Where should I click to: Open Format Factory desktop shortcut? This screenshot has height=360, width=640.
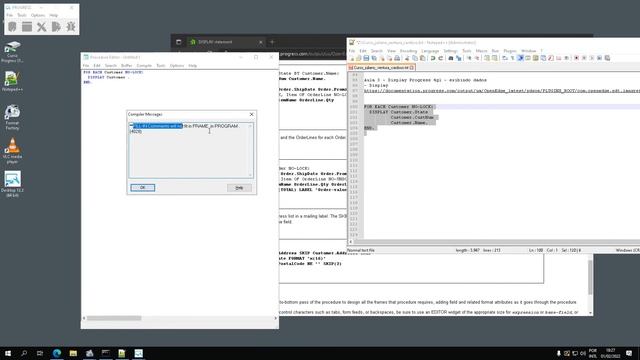12,118
